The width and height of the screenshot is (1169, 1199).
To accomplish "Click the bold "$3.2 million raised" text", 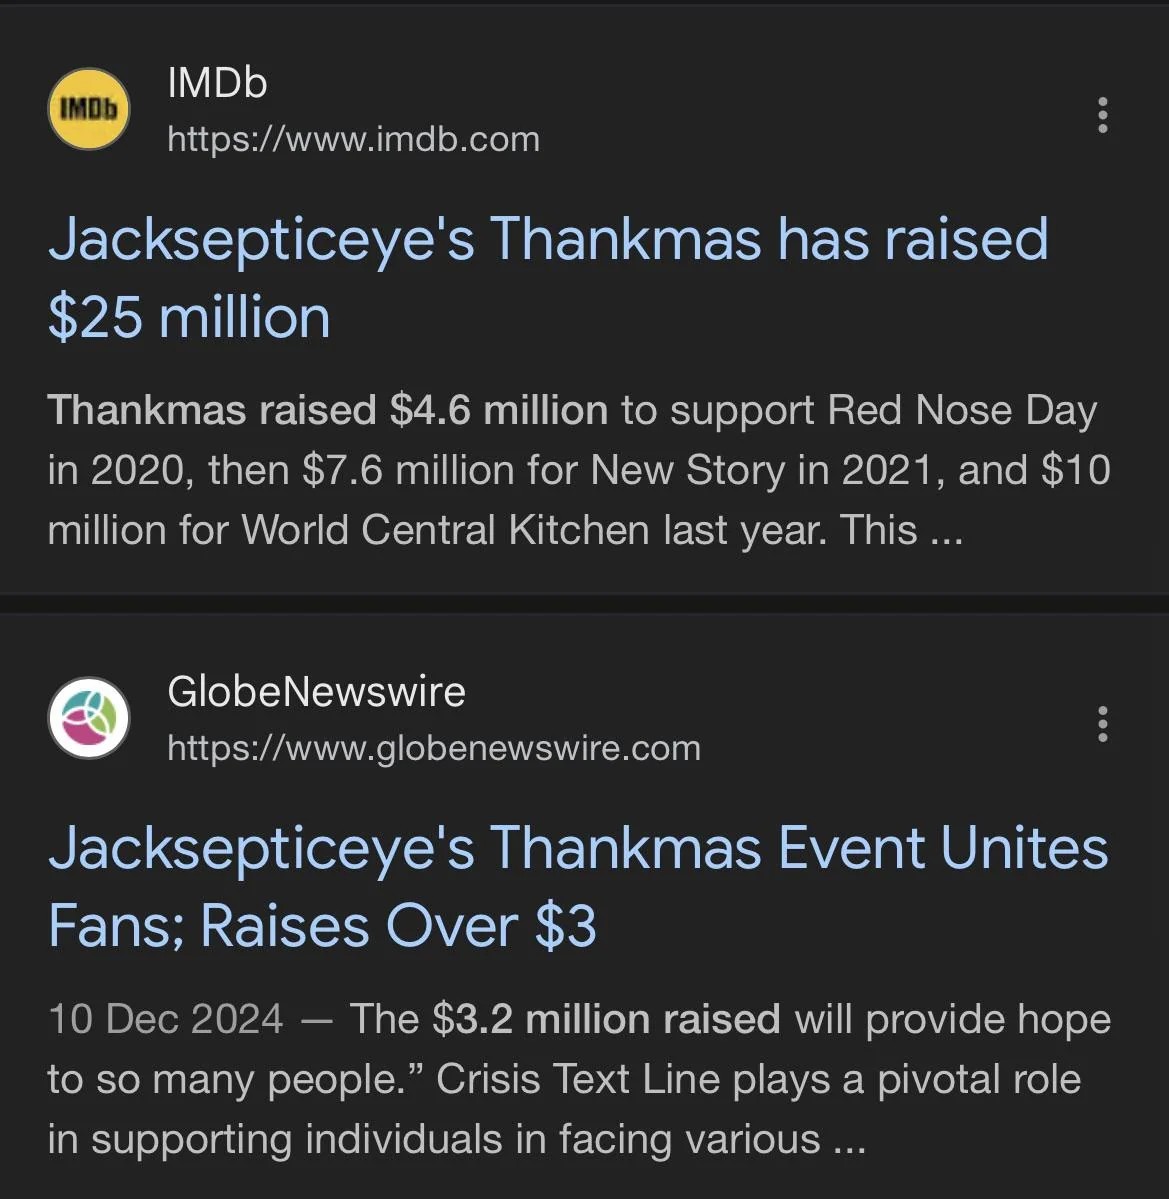I will click(606, 1019).
